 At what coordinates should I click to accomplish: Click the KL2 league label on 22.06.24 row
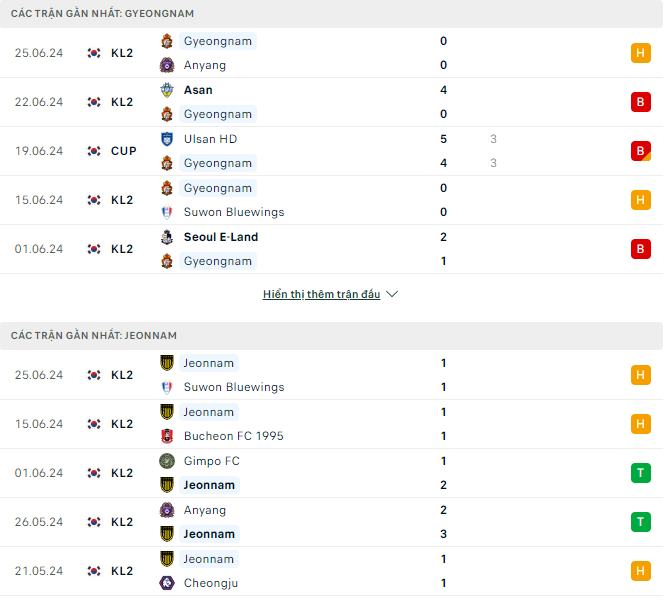[122, 102]
